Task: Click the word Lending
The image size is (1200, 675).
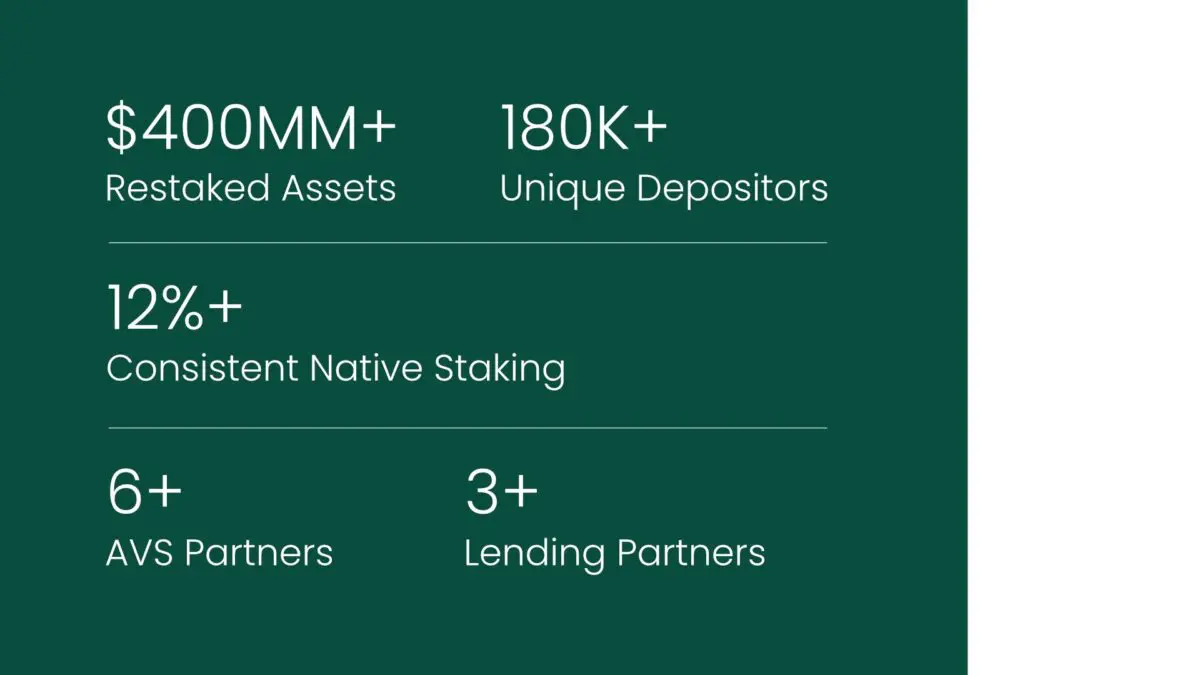Action: click(x=535, y=554)
